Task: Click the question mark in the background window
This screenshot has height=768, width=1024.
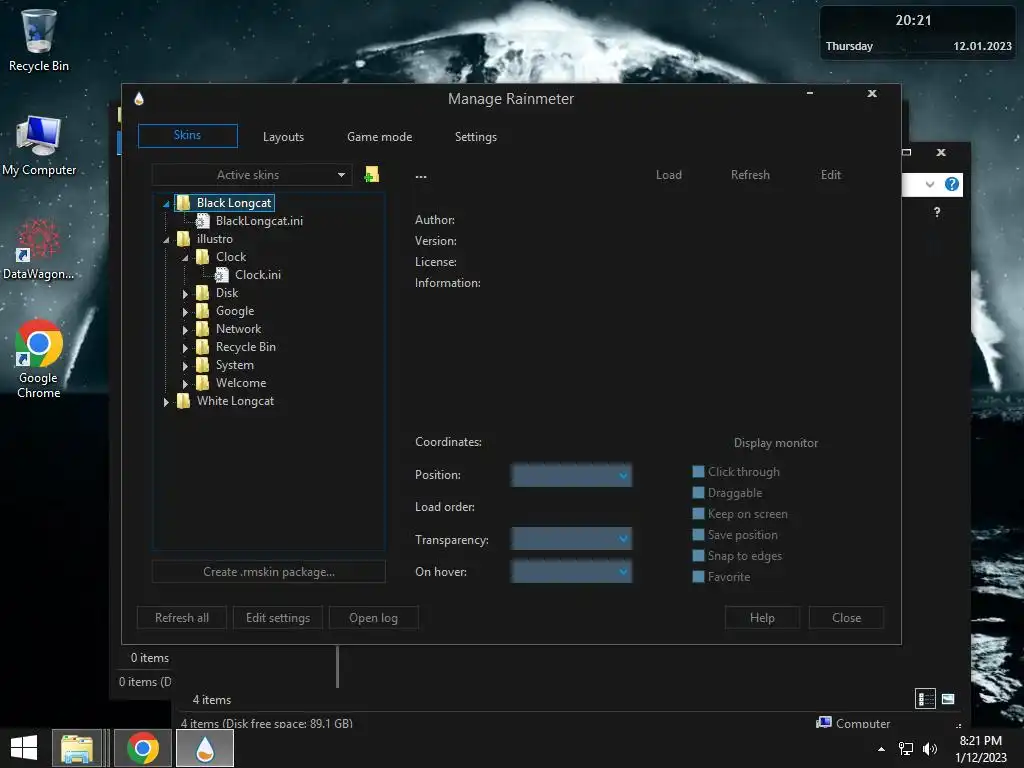Action: click(x=937, y=212)
